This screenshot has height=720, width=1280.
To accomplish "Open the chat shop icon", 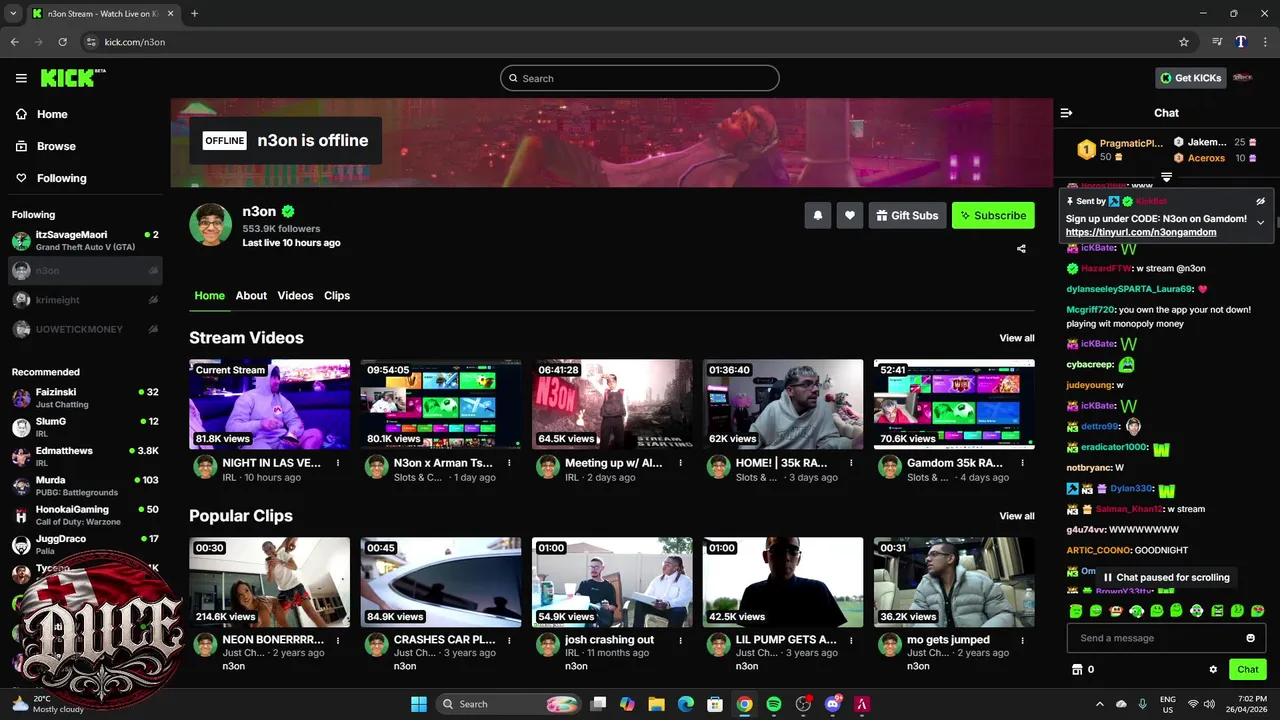I will [x=1077, y=670].
